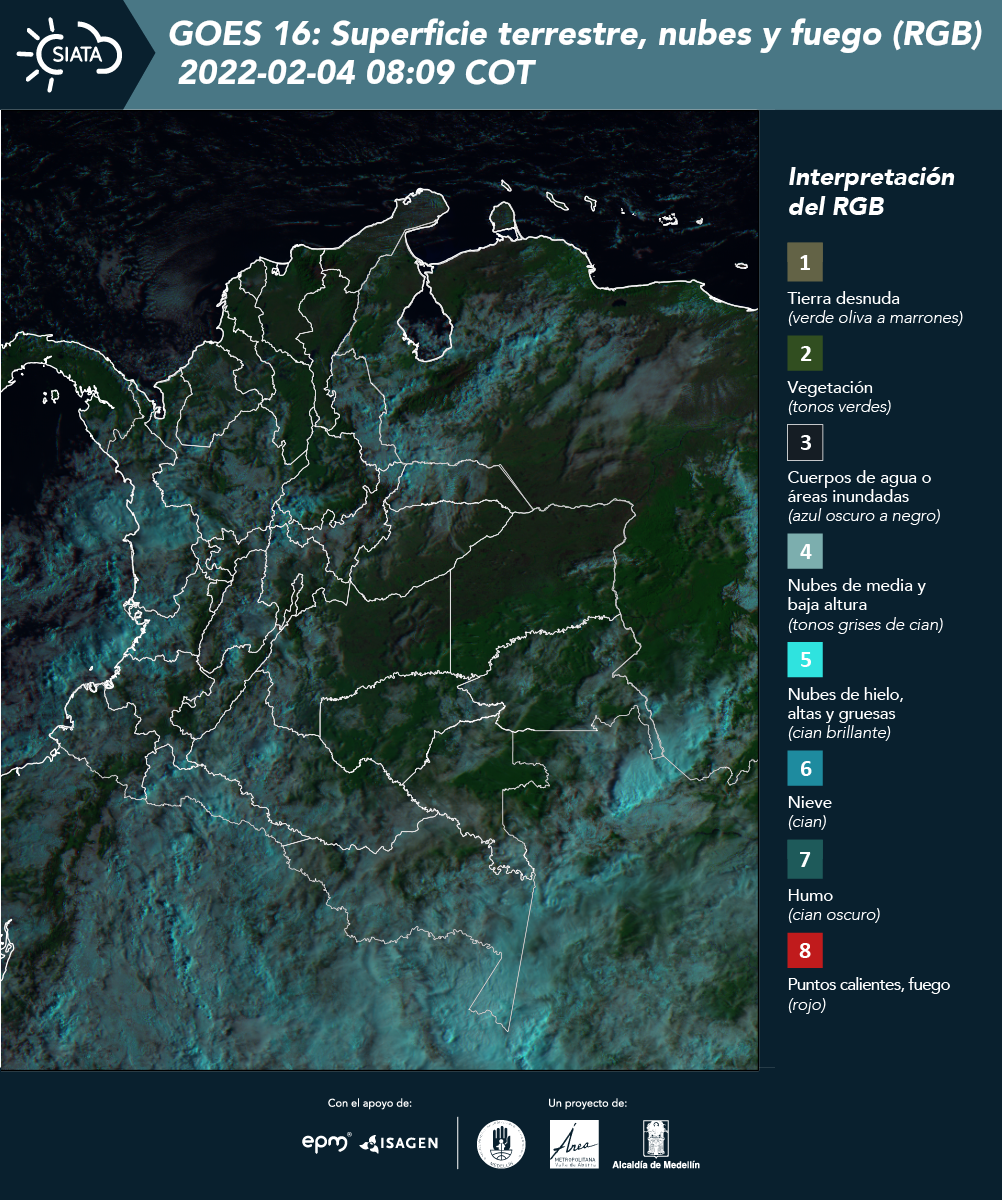Click the text "Un proyecto de:"

pyautogui.click(x=587, y=1103)
